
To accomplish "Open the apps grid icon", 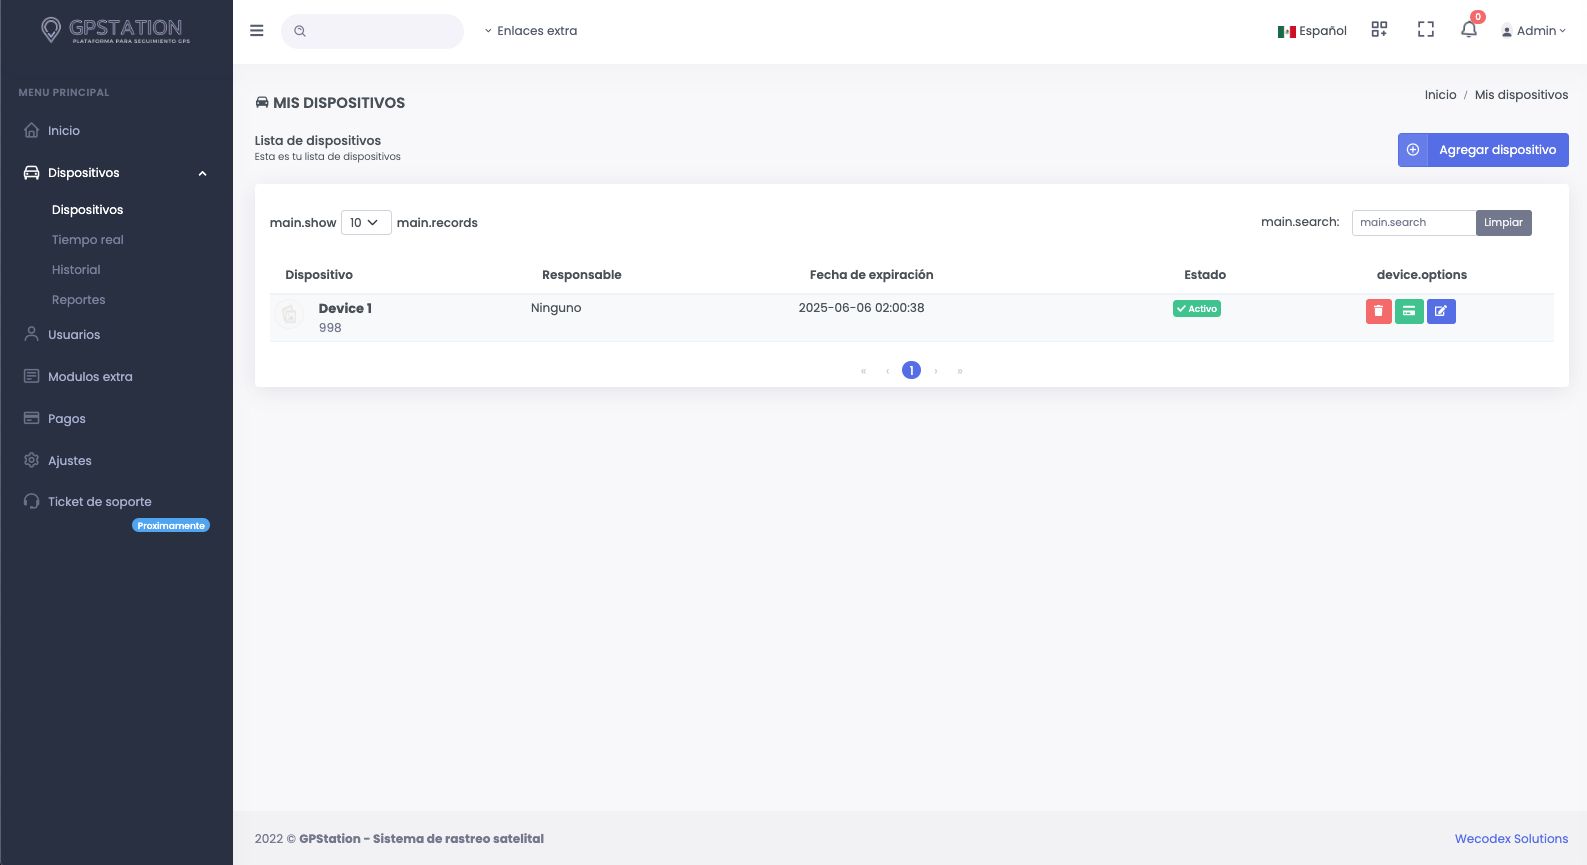I will 1379,30.
